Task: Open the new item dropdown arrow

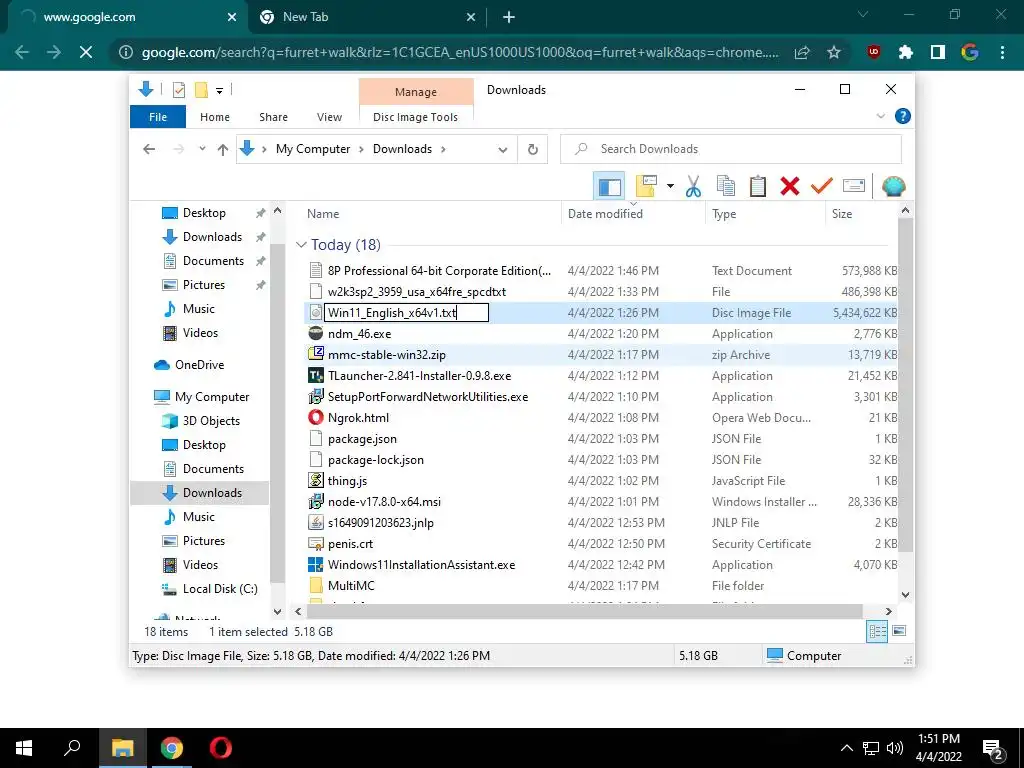Action: pyautogui.click(x=670, y=187)
